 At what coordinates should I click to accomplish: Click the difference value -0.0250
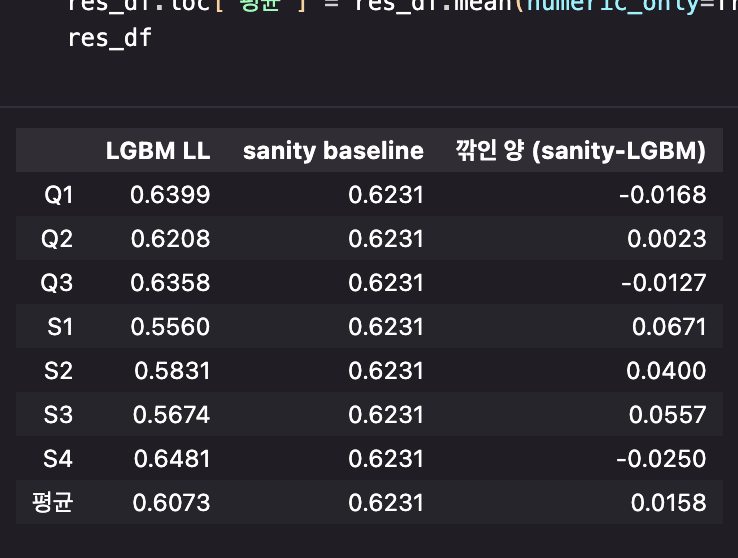pos(661,458)
